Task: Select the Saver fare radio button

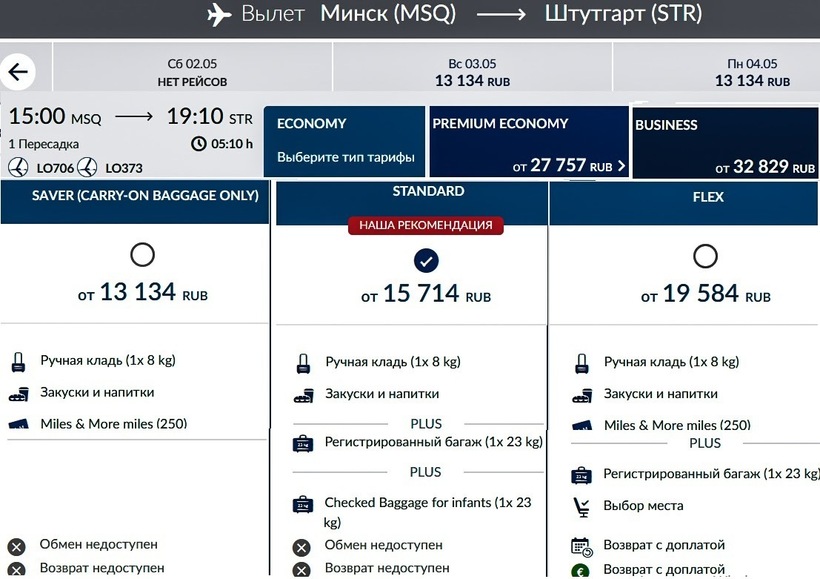Action: click(142, 255)
